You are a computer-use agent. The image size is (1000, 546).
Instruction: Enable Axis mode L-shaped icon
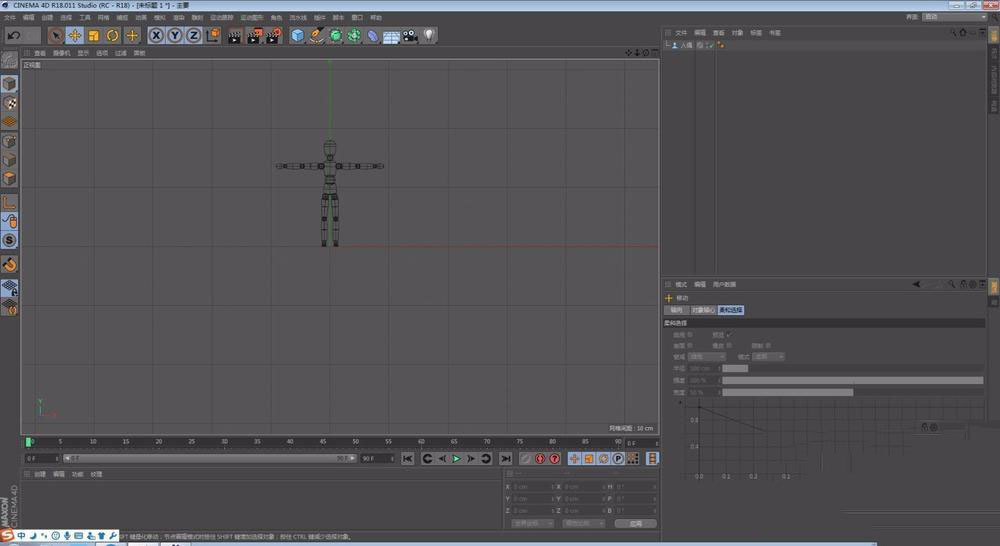click(10, 203)
